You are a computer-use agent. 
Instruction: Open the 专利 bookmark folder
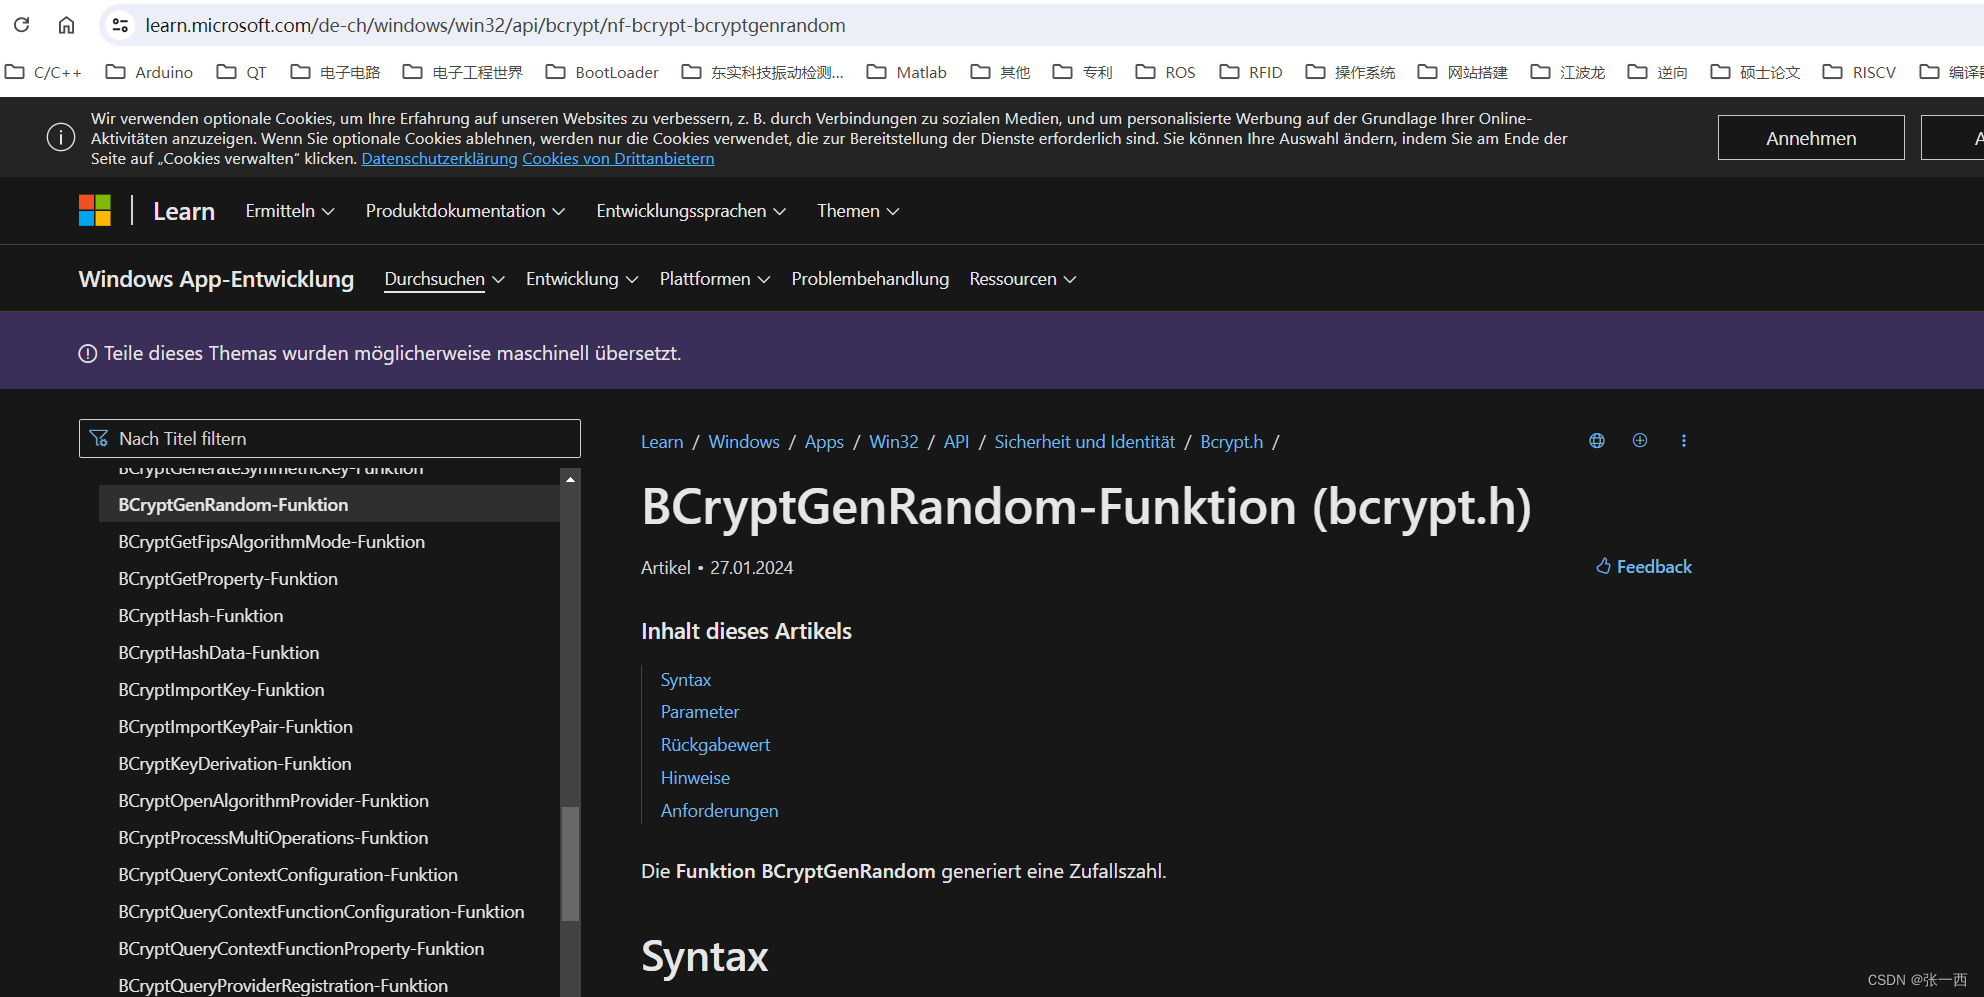tap(1083, 72)
